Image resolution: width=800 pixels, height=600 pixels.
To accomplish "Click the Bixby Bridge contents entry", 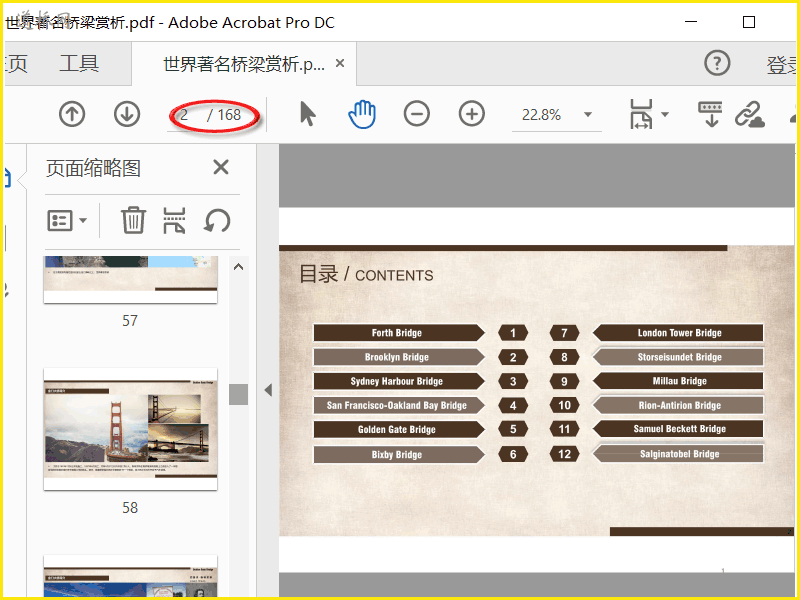I will click(x=398, y=455).
